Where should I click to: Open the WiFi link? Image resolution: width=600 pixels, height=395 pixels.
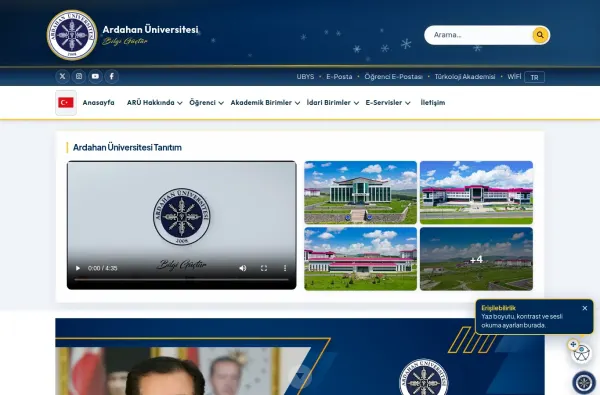tap(514, 77)
